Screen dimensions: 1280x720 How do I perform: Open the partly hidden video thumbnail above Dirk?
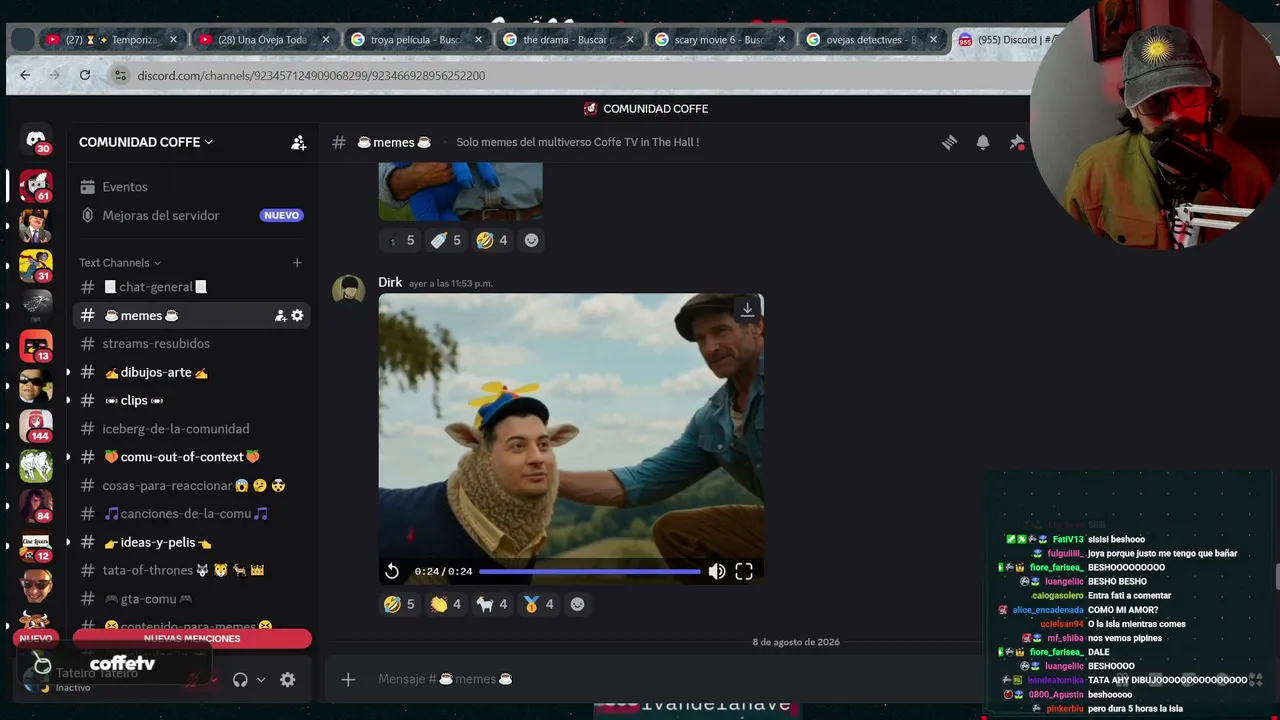(x=460, y=191)
